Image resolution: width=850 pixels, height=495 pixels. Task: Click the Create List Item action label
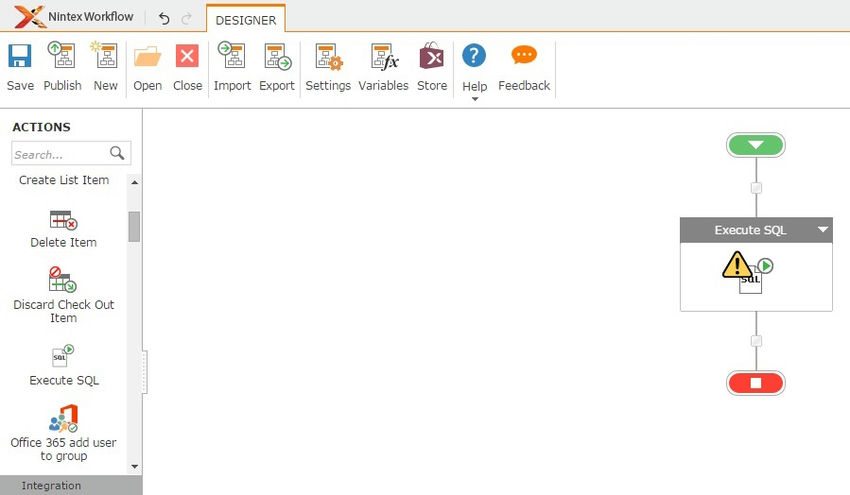[x=64, y=180]
